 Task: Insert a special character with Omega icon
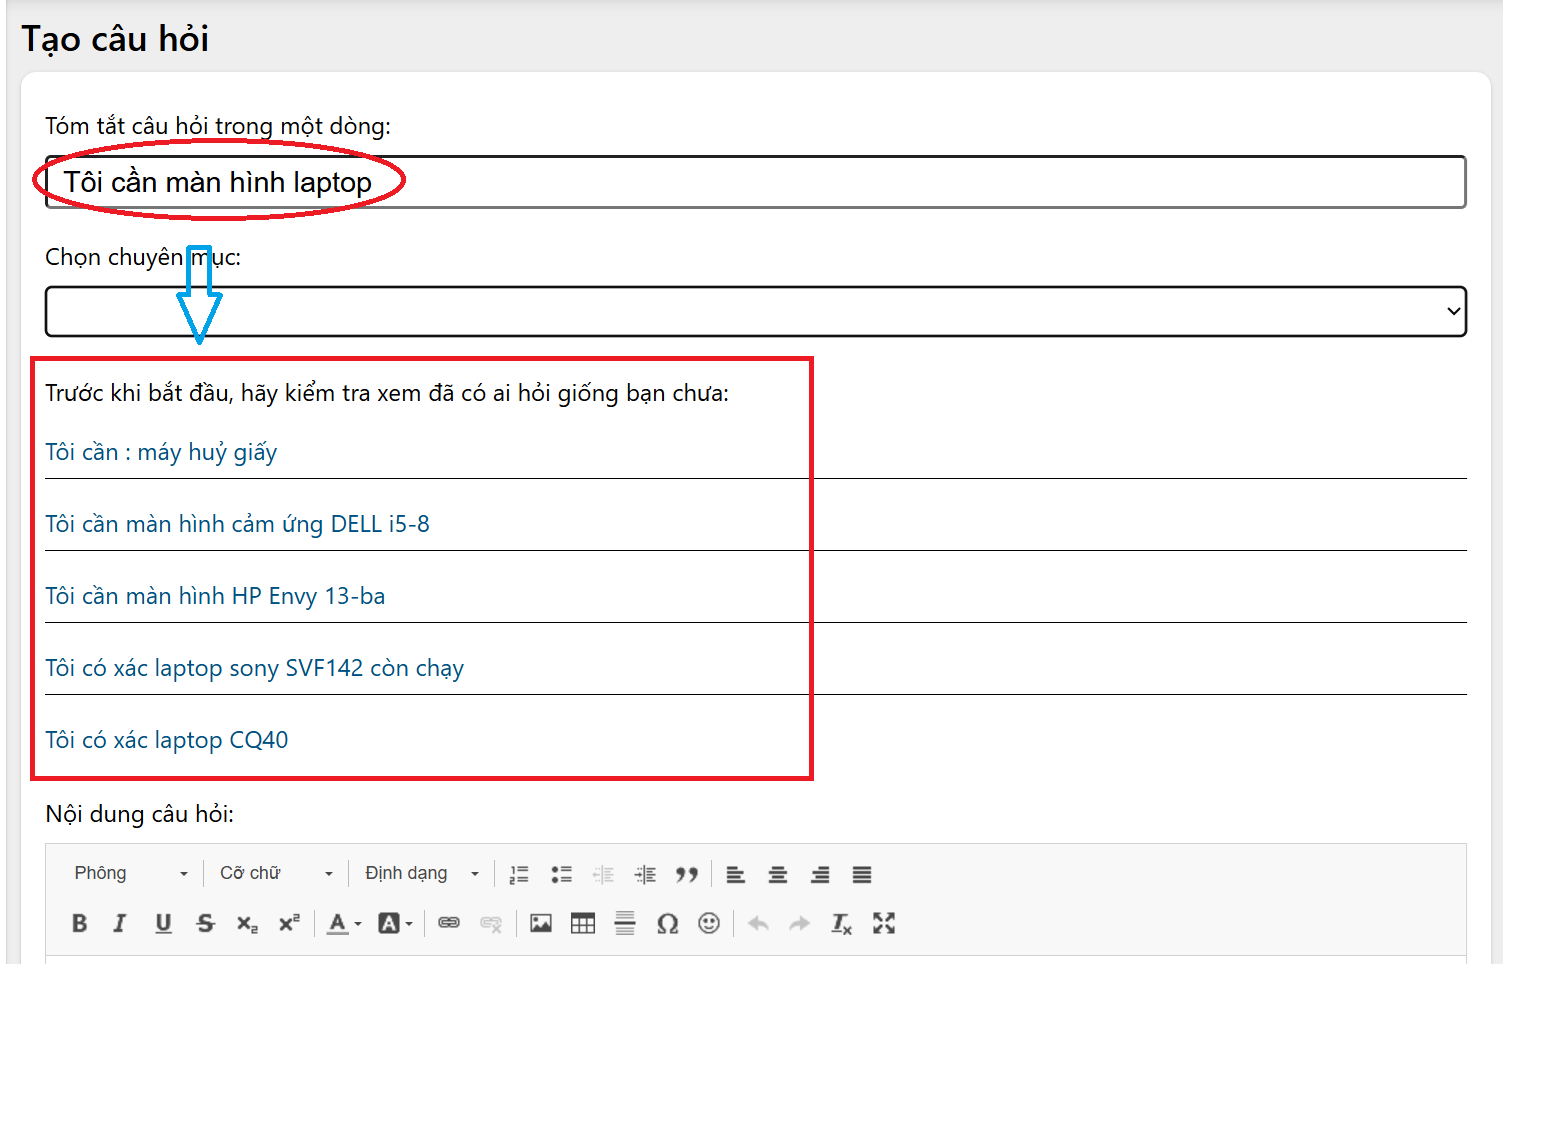pyautogui.click(x=667, y=923)
